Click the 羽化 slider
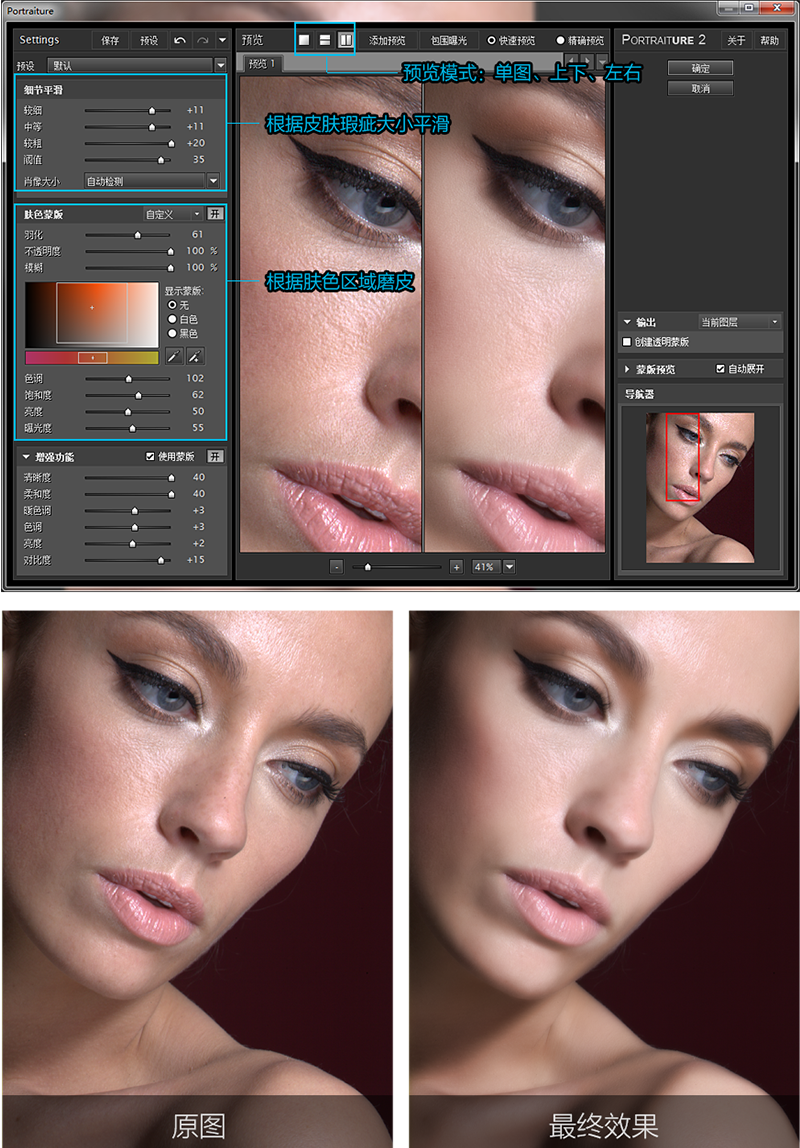 128,235
